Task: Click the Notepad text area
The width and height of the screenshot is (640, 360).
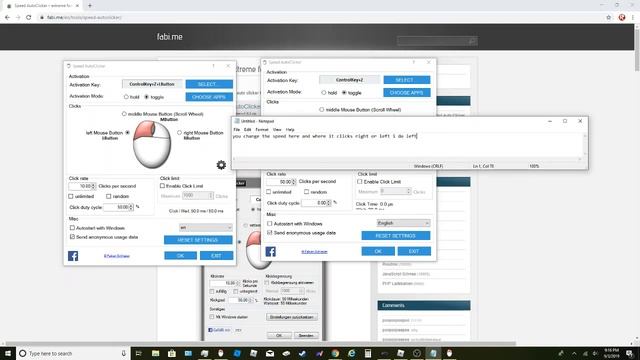Action: 407,145
